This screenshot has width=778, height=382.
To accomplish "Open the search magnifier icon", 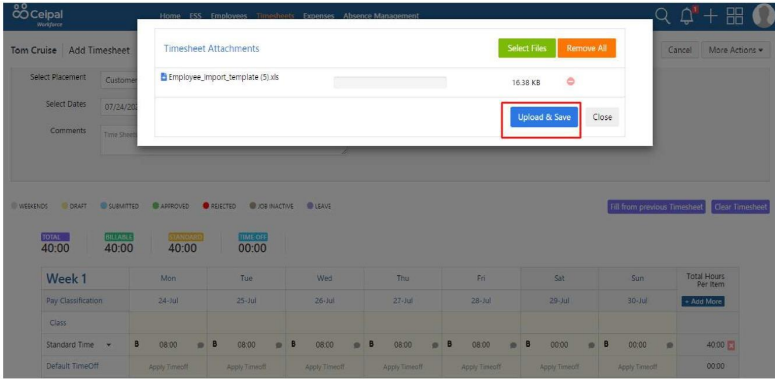I will pyautogui.click(x=662, y=16).
